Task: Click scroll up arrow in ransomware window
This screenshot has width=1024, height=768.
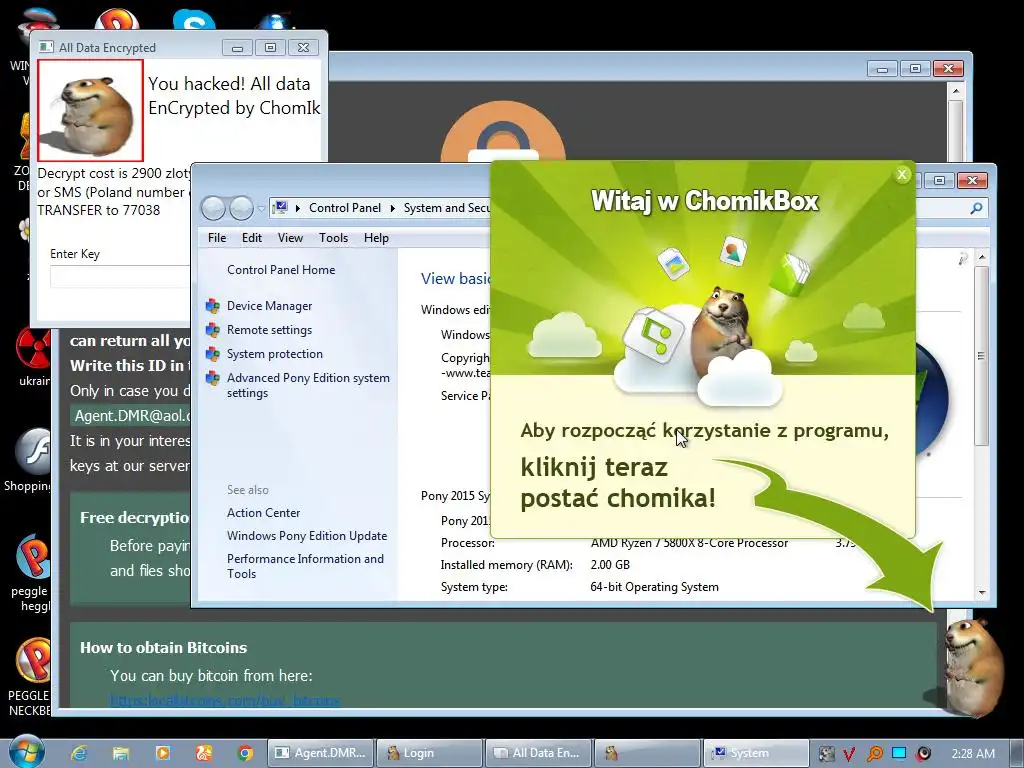Action: (x=955, y=91)
